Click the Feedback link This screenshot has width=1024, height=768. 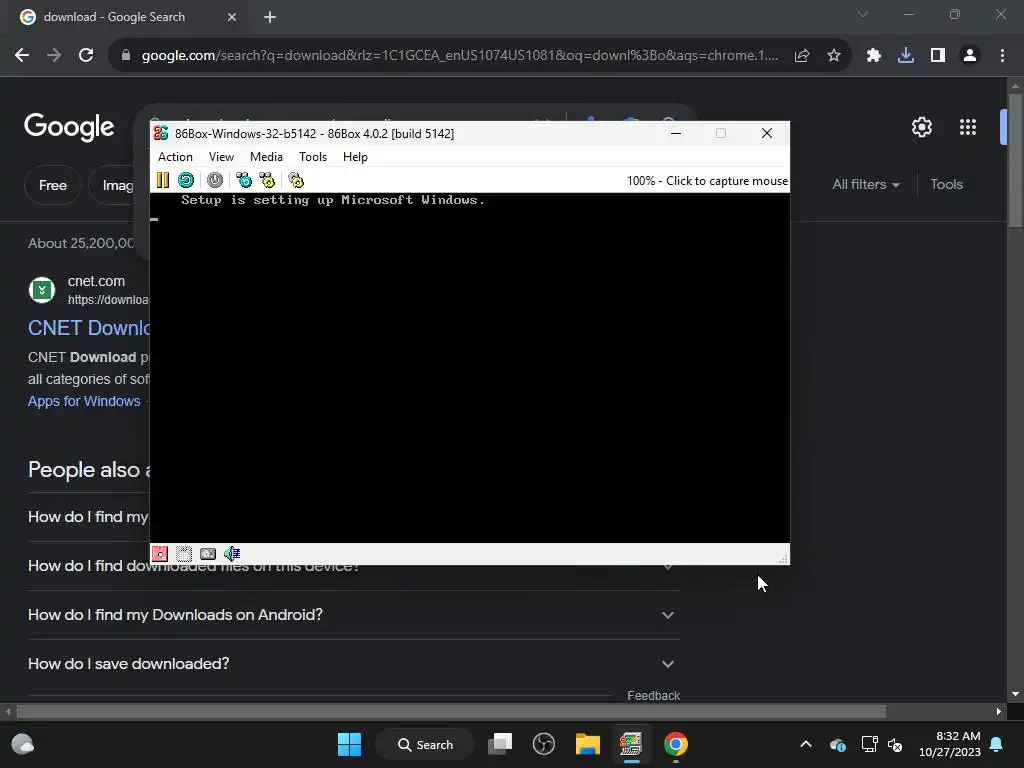pyautogui.click(x=653, y=696)
